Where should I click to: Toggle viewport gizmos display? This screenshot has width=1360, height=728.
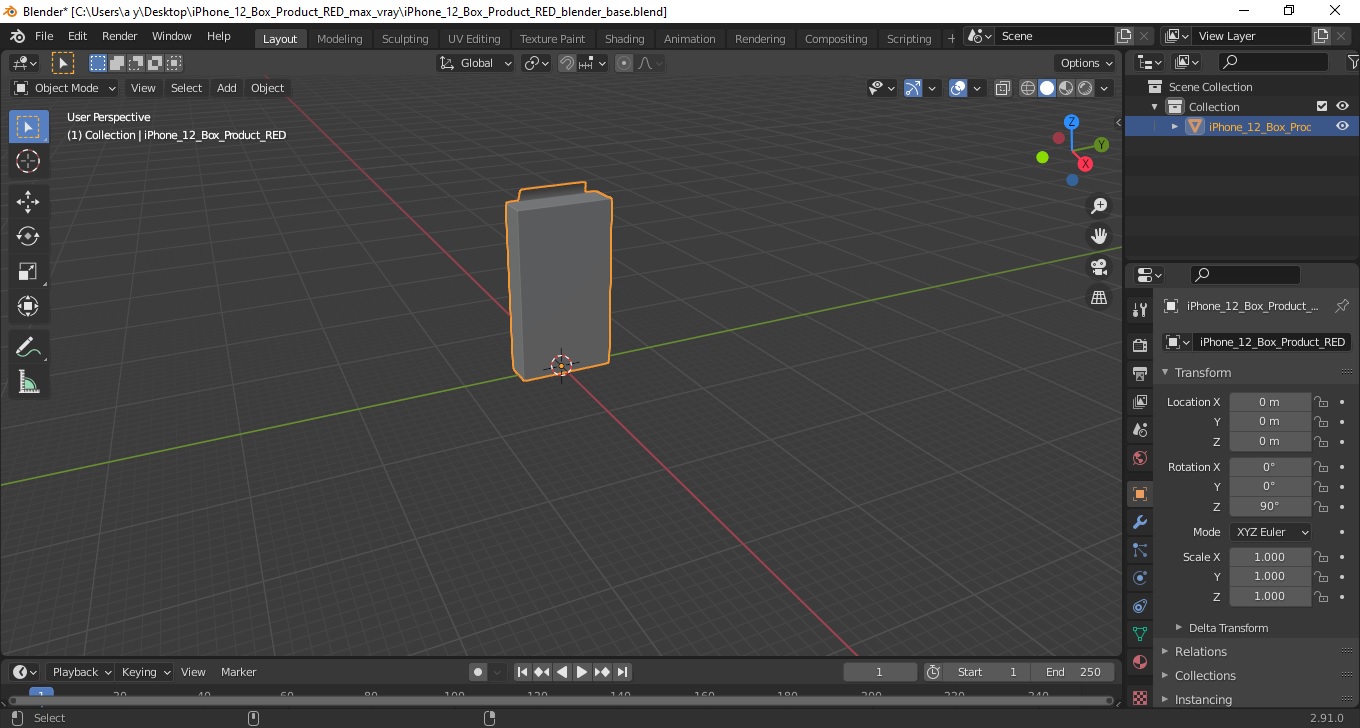pyautogui.click(x=913, y=88)
